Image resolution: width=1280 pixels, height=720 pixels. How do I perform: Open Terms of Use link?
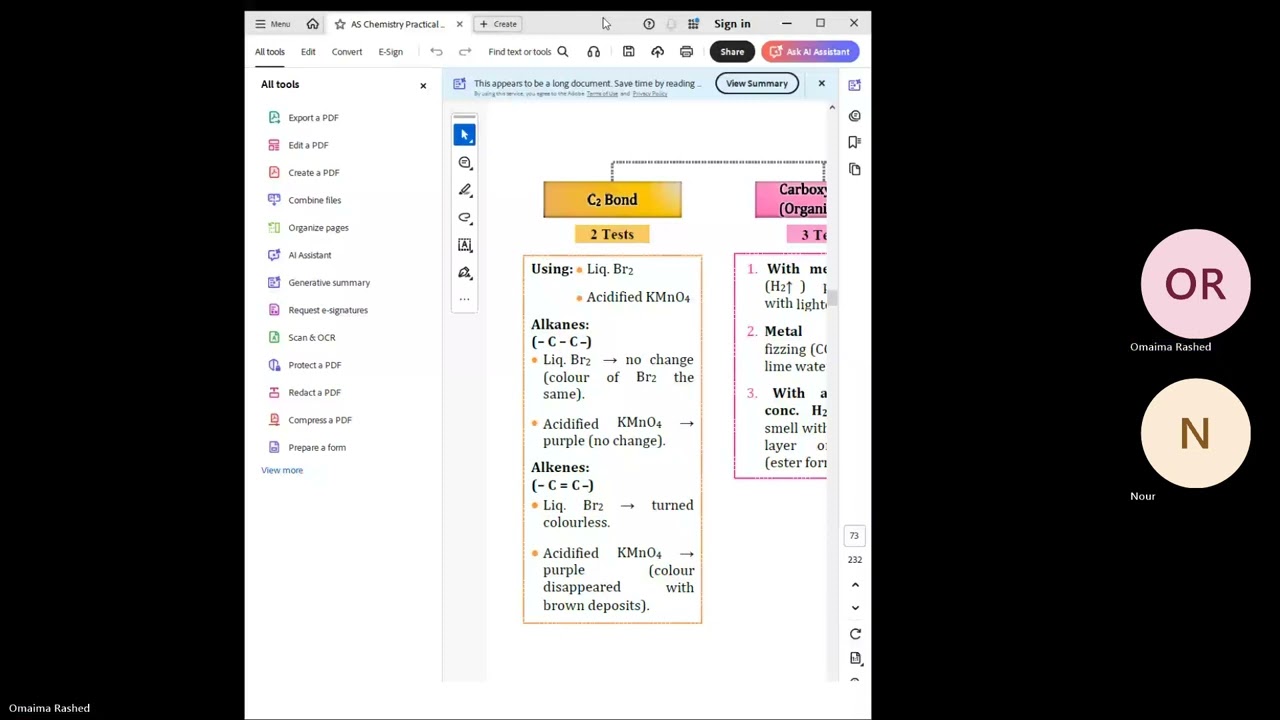(602, 94)
